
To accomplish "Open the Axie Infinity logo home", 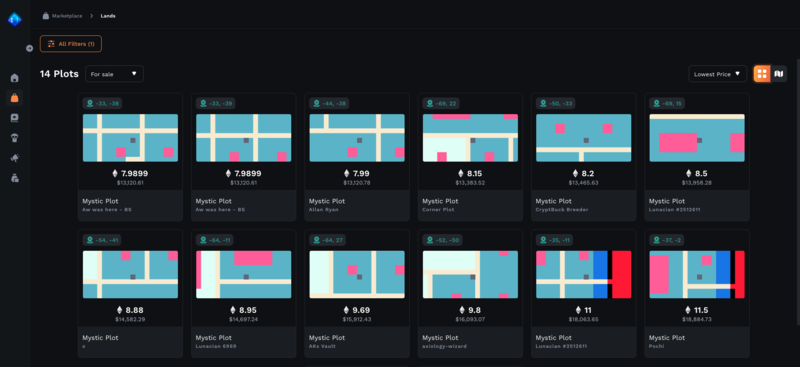I will pyautogui.click(x=14, y=19).
